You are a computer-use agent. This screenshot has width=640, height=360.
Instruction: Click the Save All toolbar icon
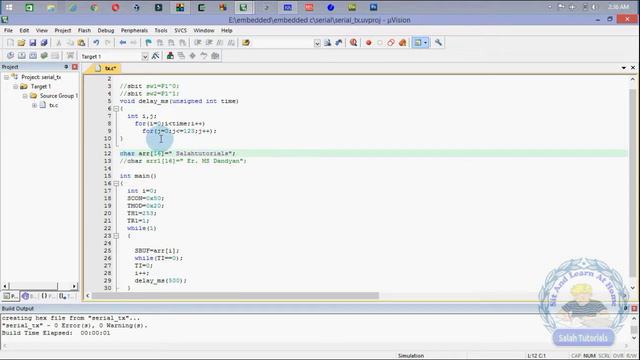[x=44, y=43]
